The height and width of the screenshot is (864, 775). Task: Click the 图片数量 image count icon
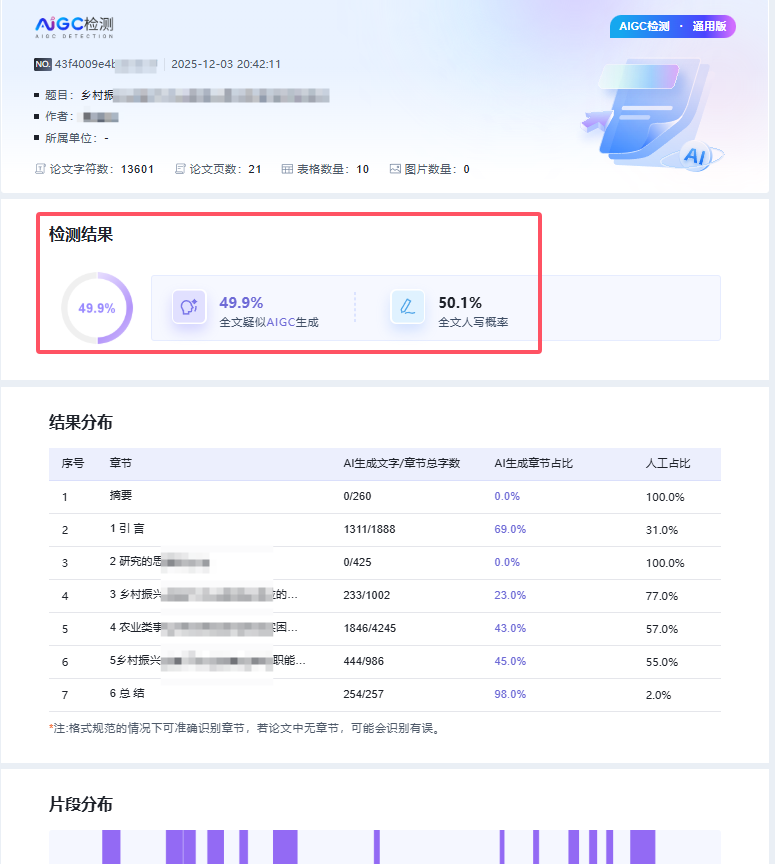click(395, 169)
